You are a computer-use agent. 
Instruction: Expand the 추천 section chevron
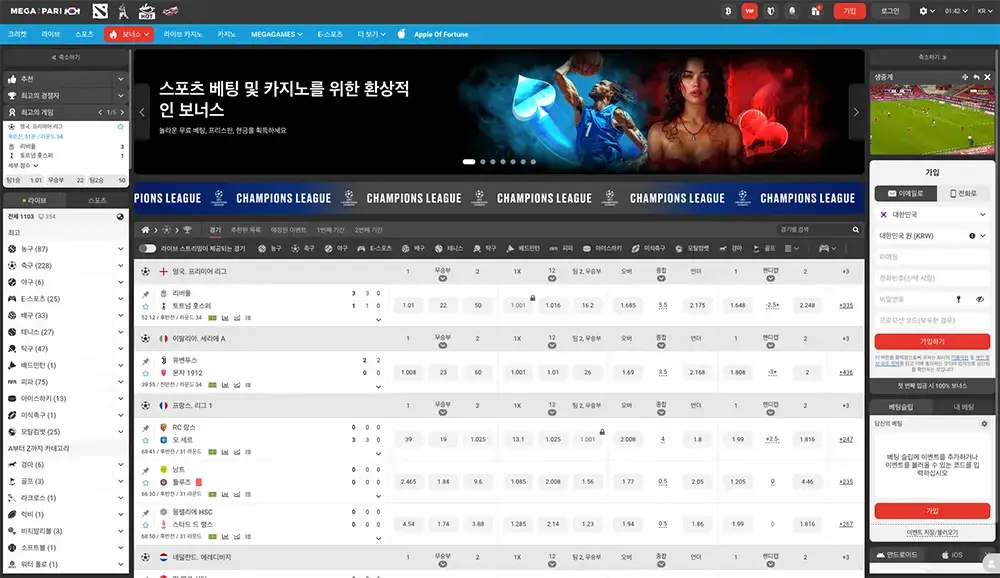[x=121, y=79]
